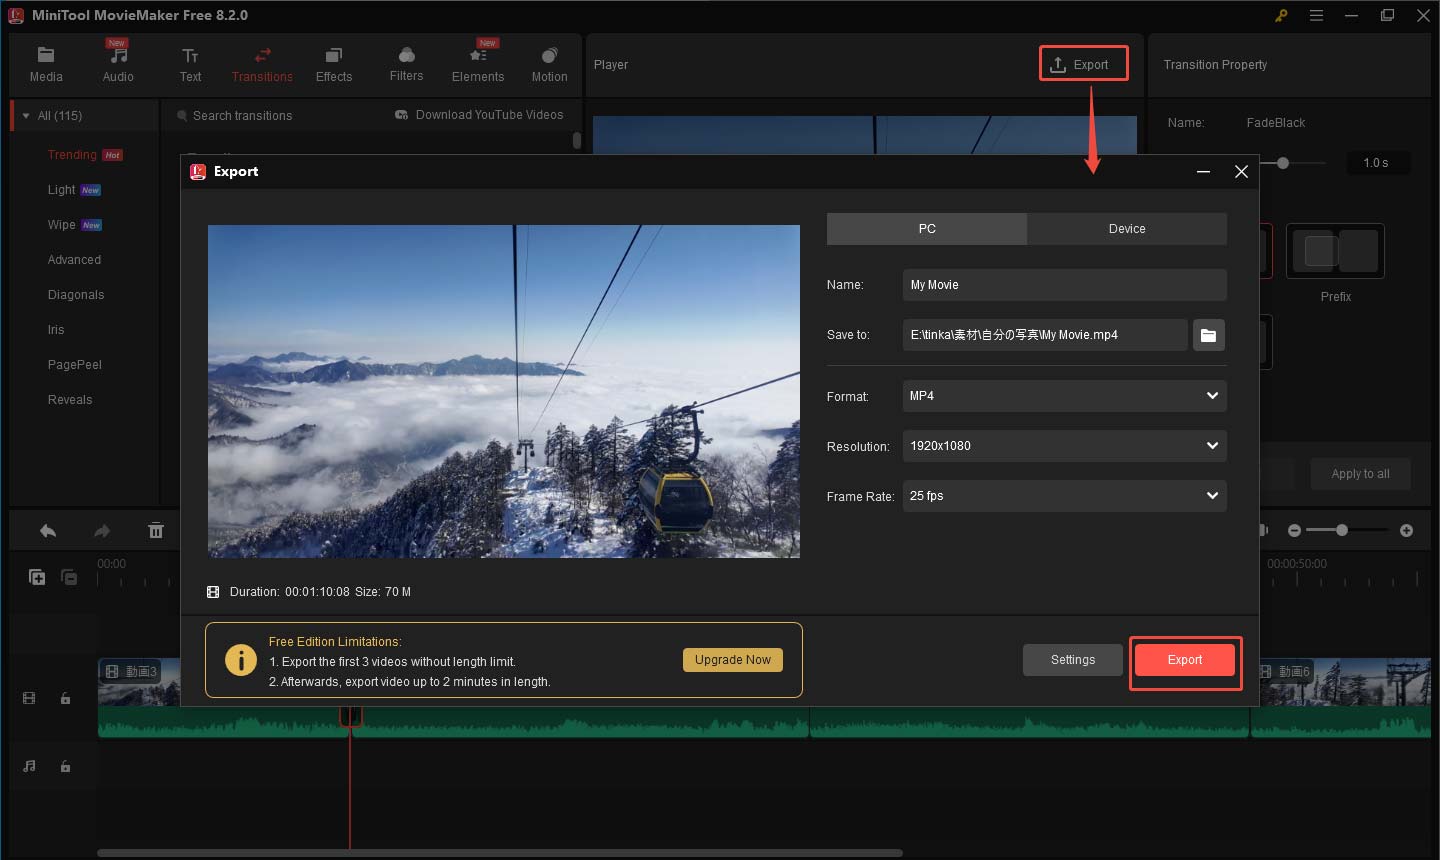Click the 1.0 s duration field
The image size is (1440, 860).
click(x=1376, y=163)
